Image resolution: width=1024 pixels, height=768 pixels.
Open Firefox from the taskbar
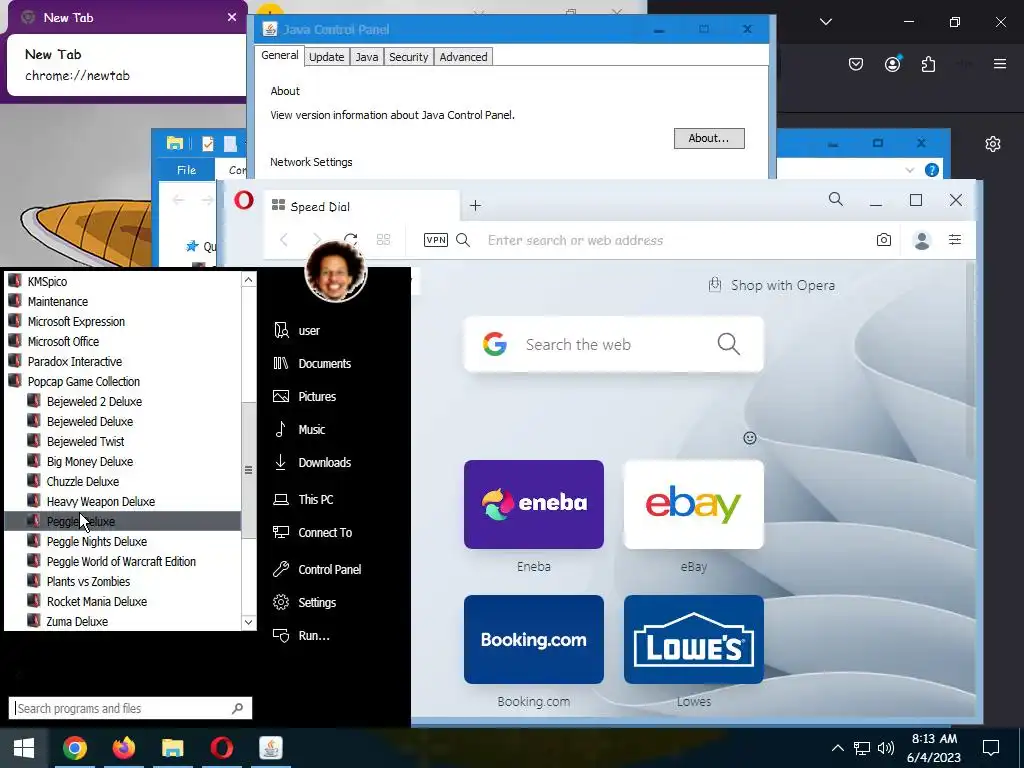click(x=123, y=748)
